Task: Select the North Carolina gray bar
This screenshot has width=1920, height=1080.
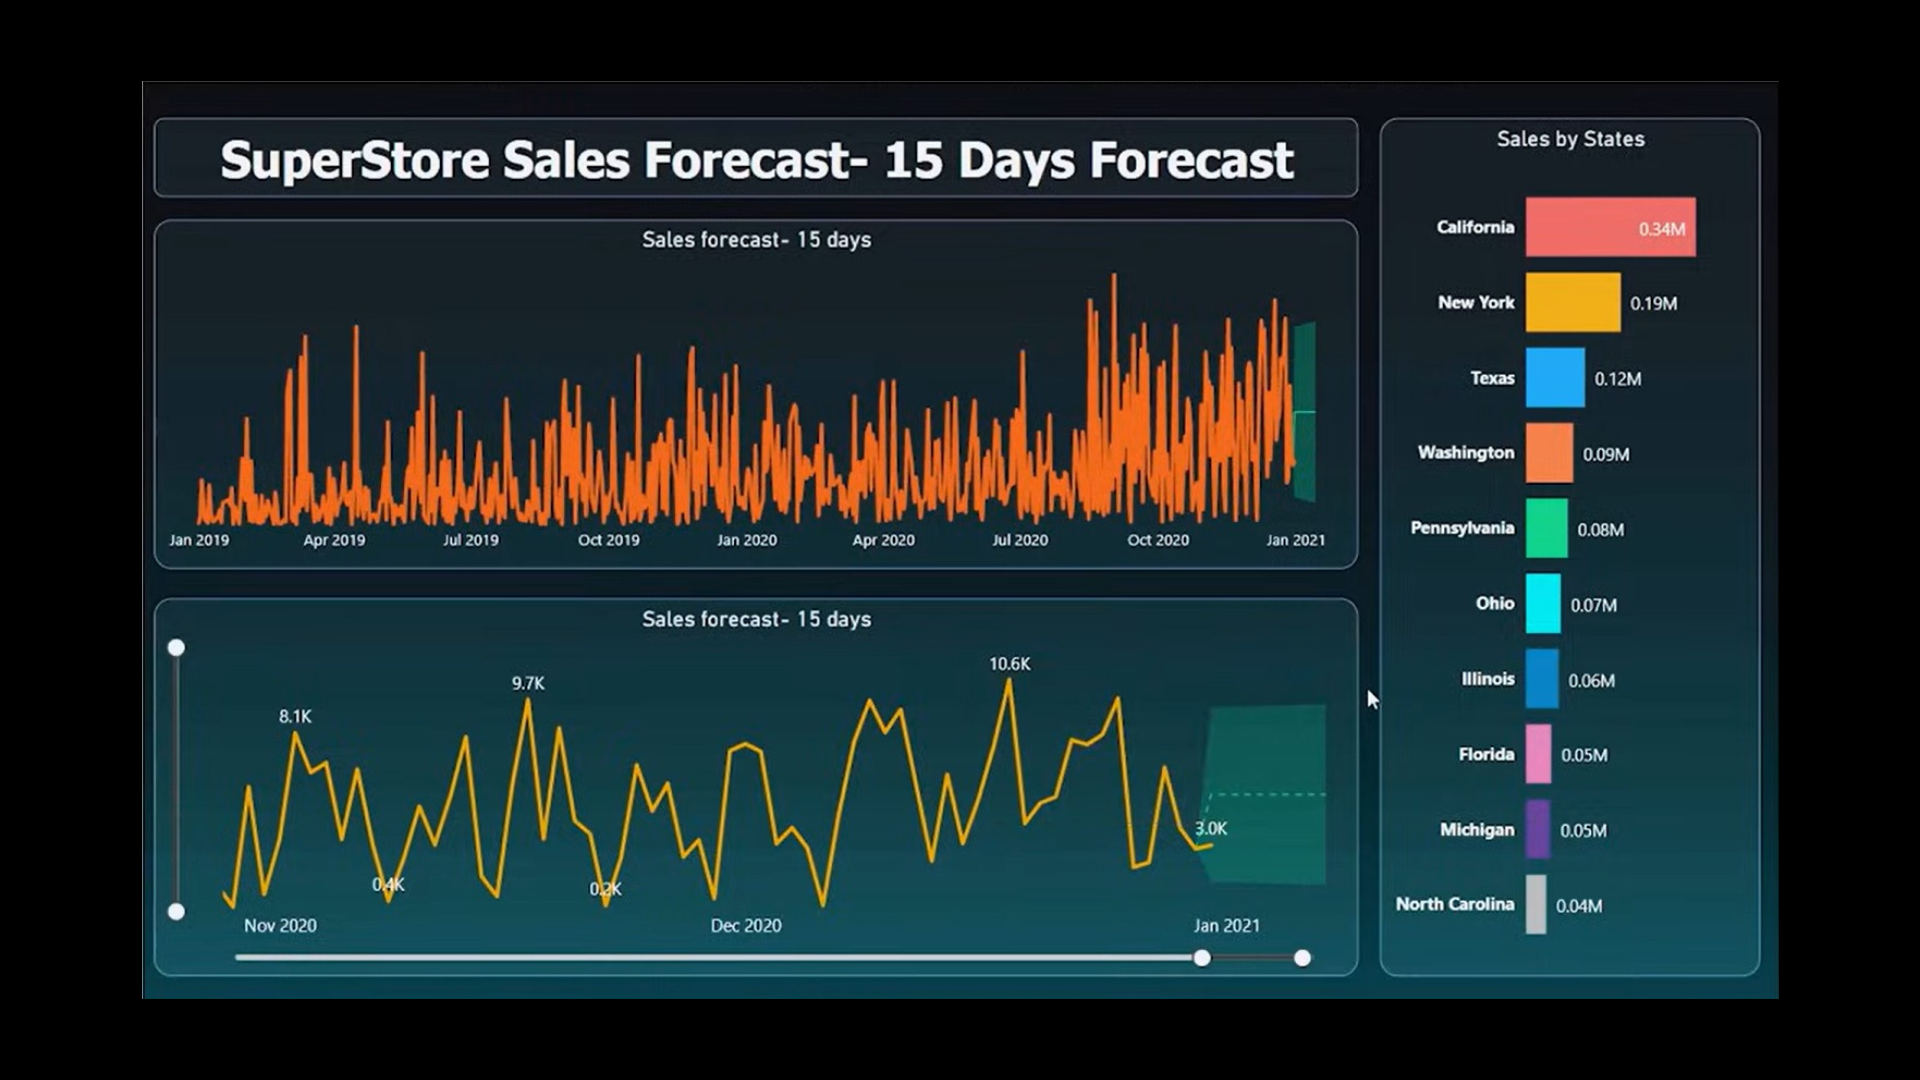Action: (1536, 905)
